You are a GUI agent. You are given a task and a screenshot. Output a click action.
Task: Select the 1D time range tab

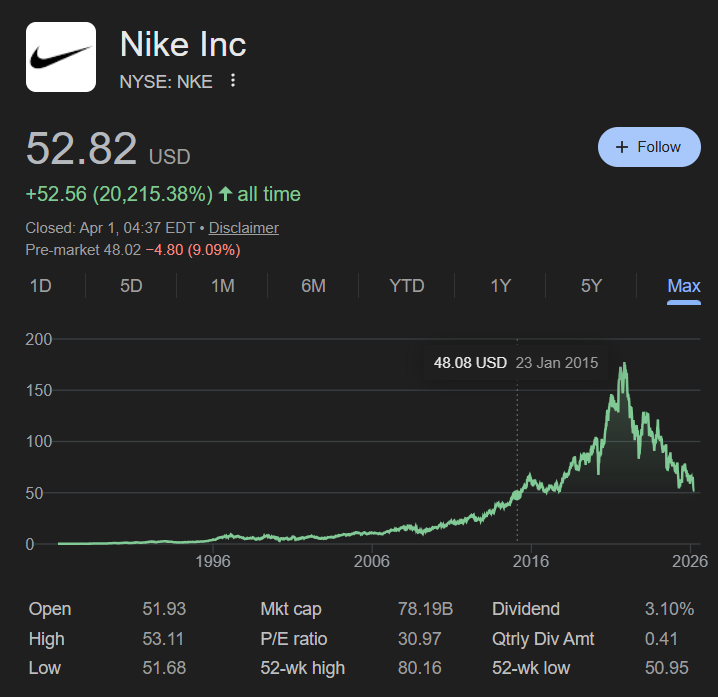[40, 286]
